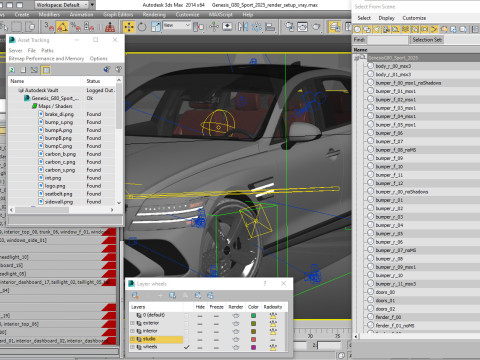Open the Modifiers menu
This screenshot has height=360, width=480.
coord(49,15)
